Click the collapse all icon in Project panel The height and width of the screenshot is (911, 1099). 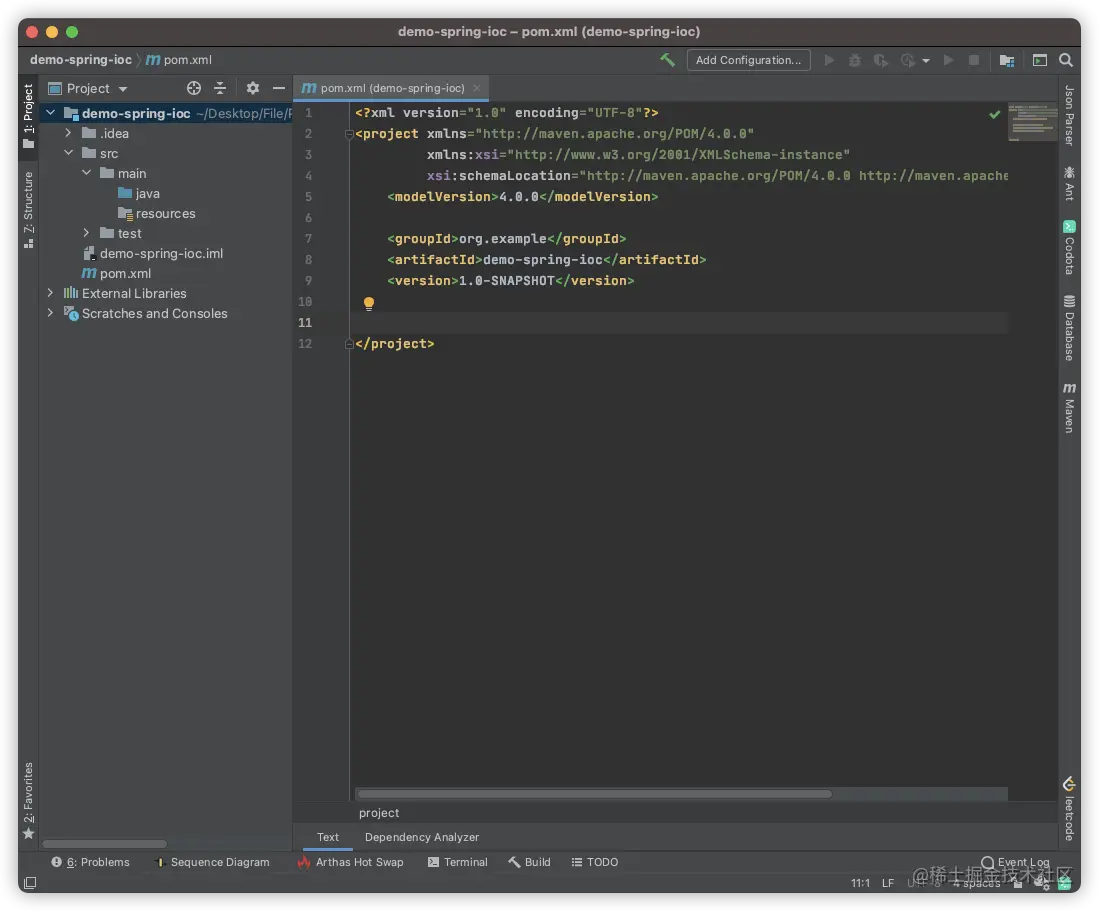click(x=220, y=88)
